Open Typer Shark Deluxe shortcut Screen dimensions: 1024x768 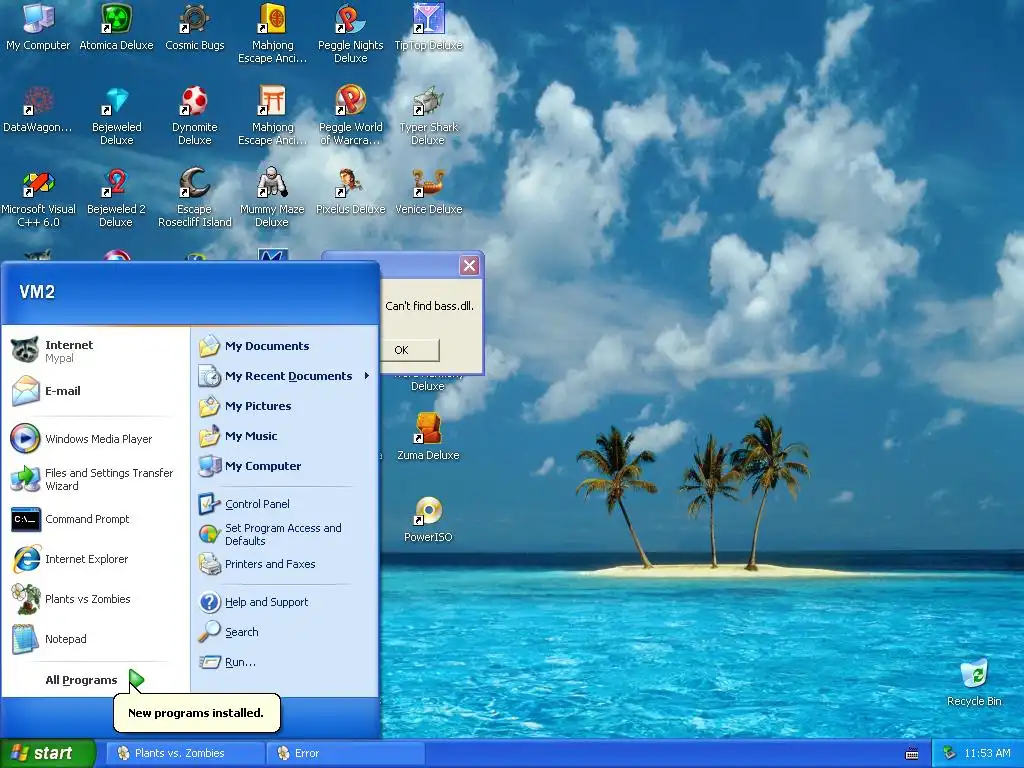(x=428, y=116)
